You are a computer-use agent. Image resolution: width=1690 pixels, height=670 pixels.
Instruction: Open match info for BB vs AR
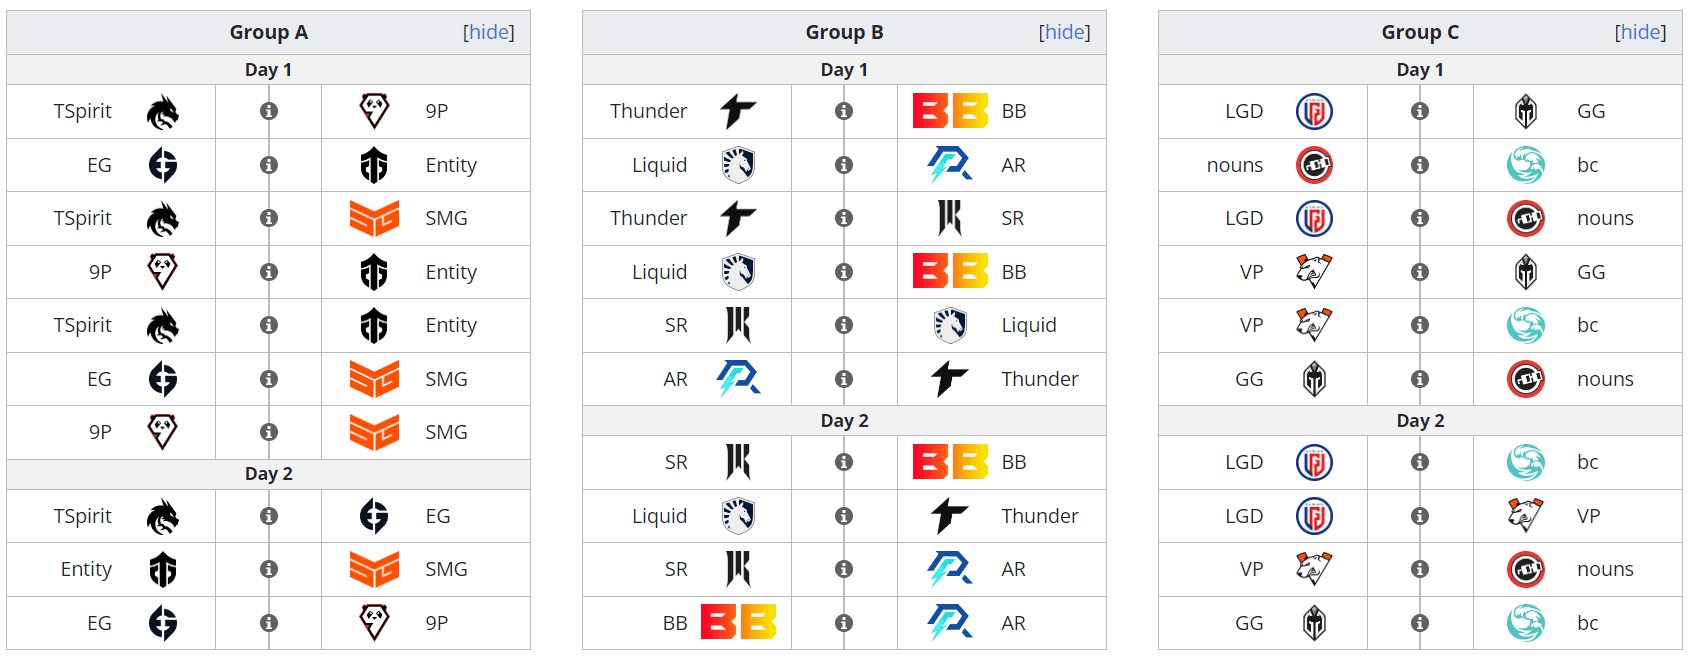point(844,623)
